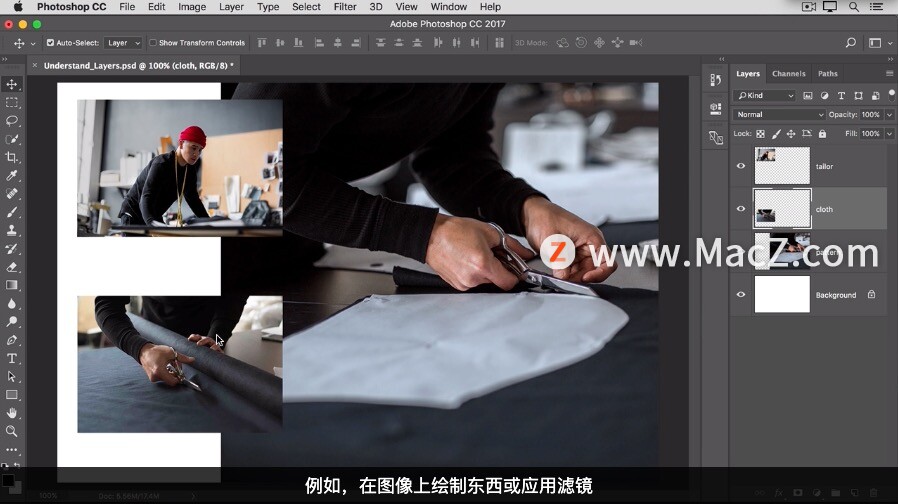Open the Window menu
Image resolution: width=898 pixels, height=504 pixels.
pyautogui.click(x=448, y=7)
